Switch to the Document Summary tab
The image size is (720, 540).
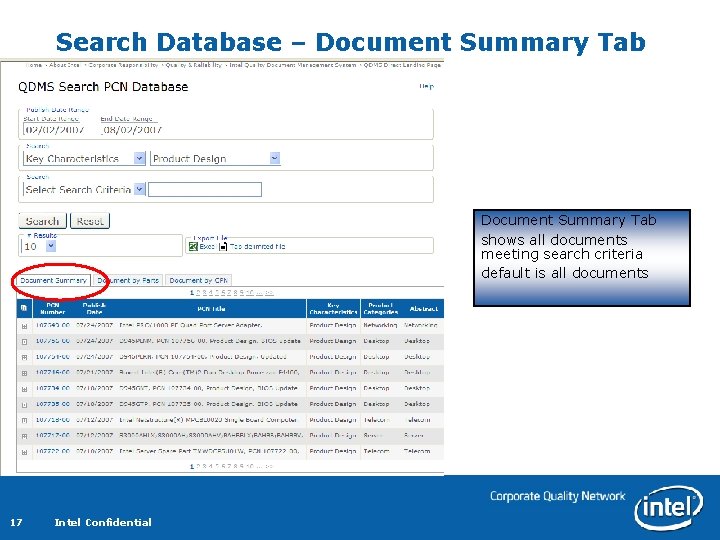tap(53, 280)
